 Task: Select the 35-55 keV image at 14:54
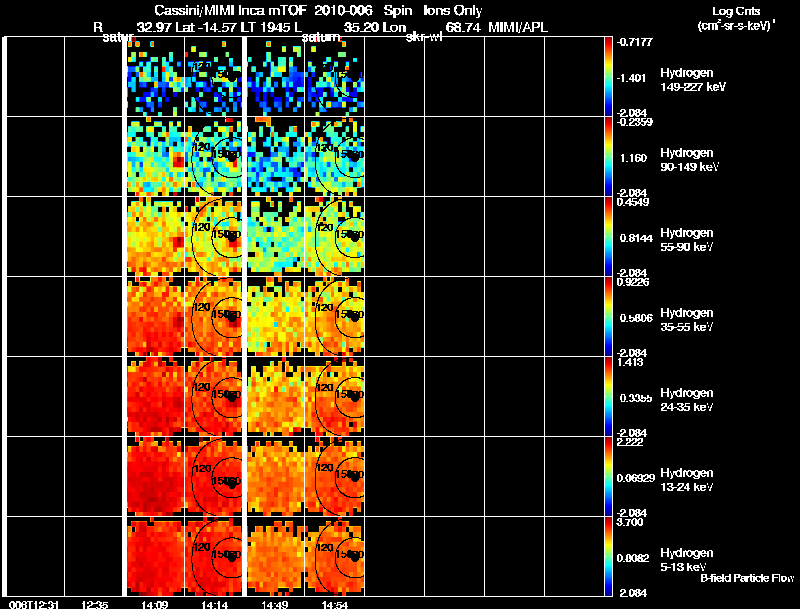pos(335,317)
